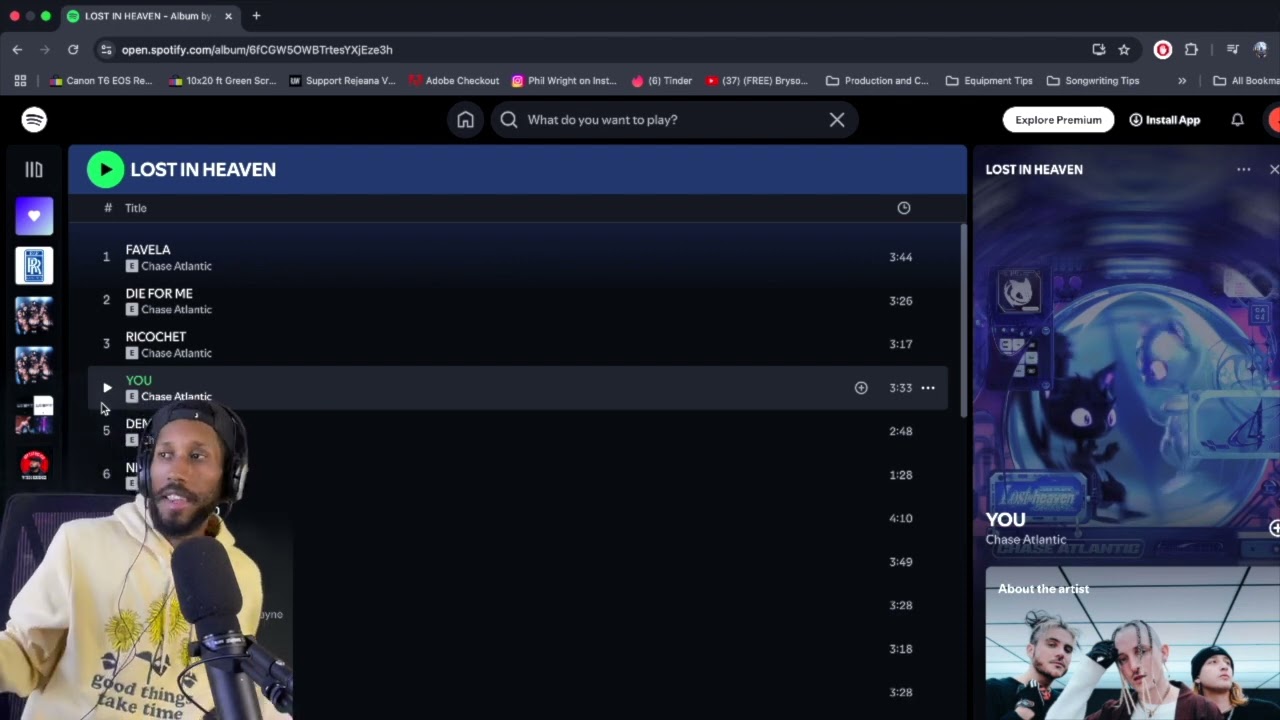This screenshot has width=1280, height=720.
Task: Click the Spotify logo icon
Action: (34, 119)
